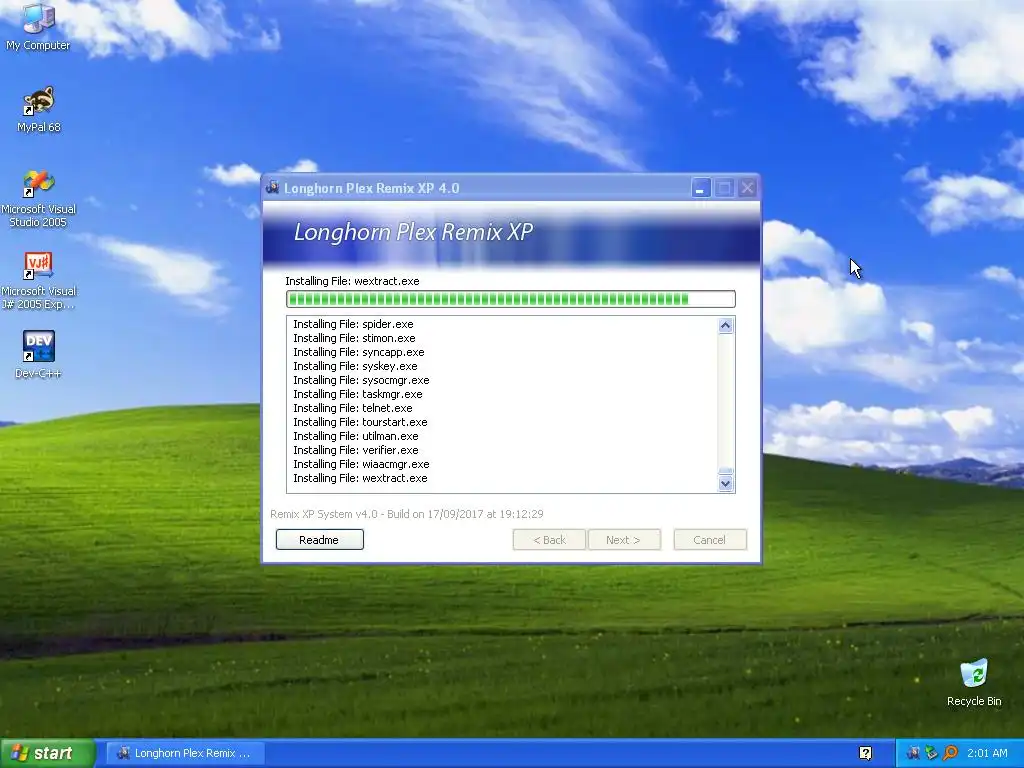This screenshot has width=1024, height=768.
Task: Select log line stimon.exe
Action: 354,338
